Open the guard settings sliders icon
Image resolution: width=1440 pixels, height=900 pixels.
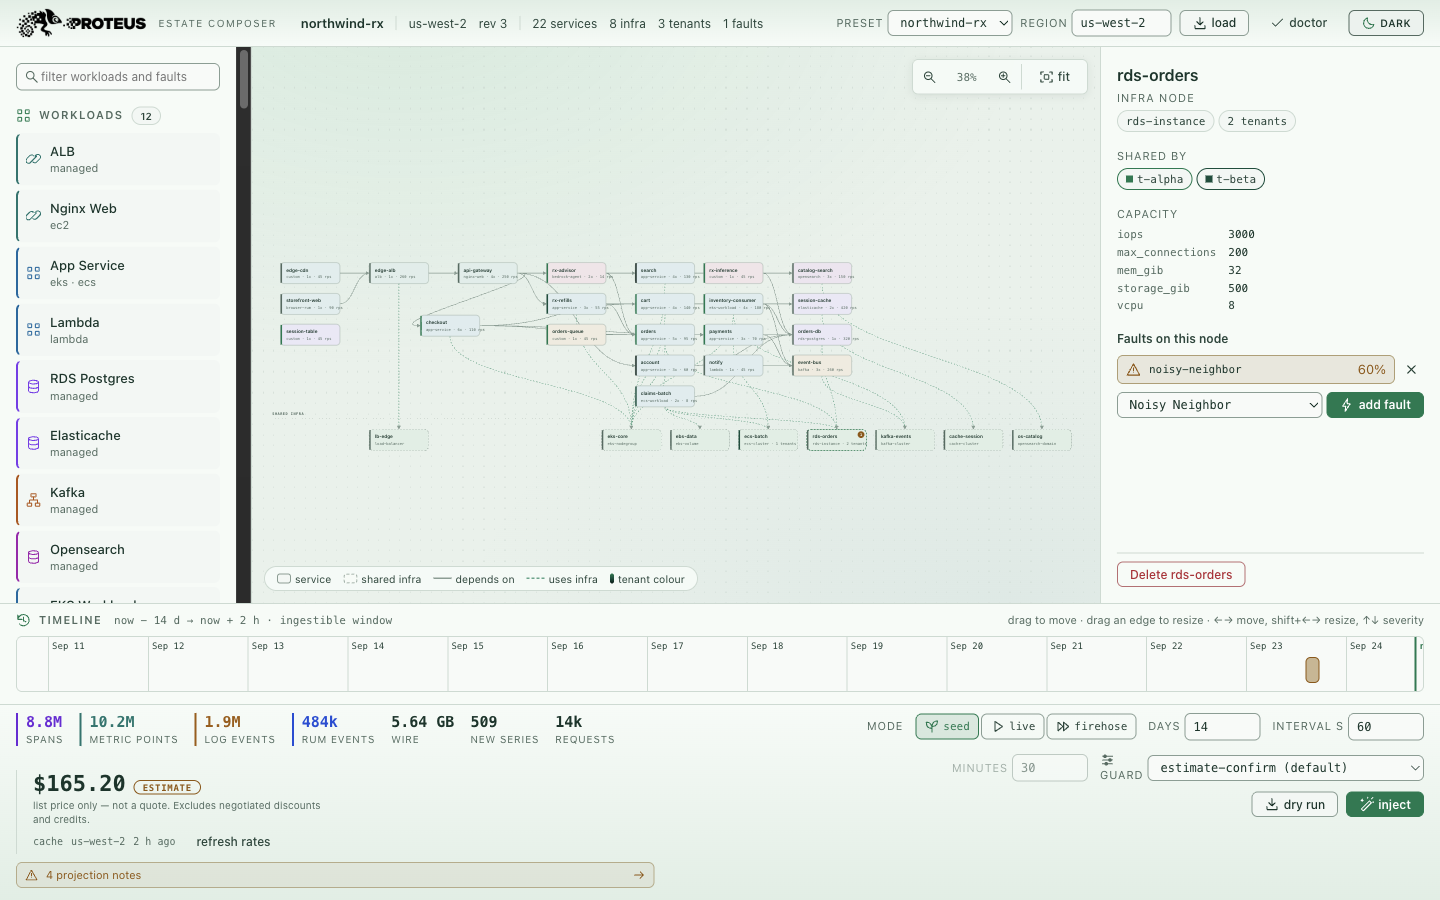pos(1107,760)
